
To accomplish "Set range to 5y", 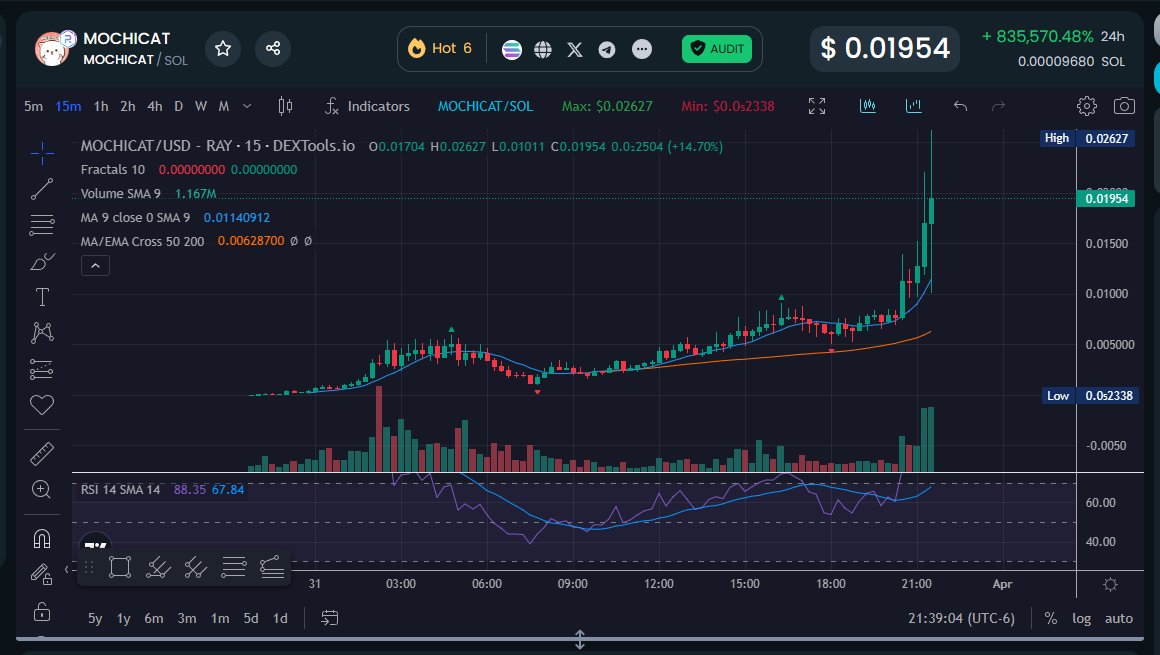I will (x=95, y=618).
